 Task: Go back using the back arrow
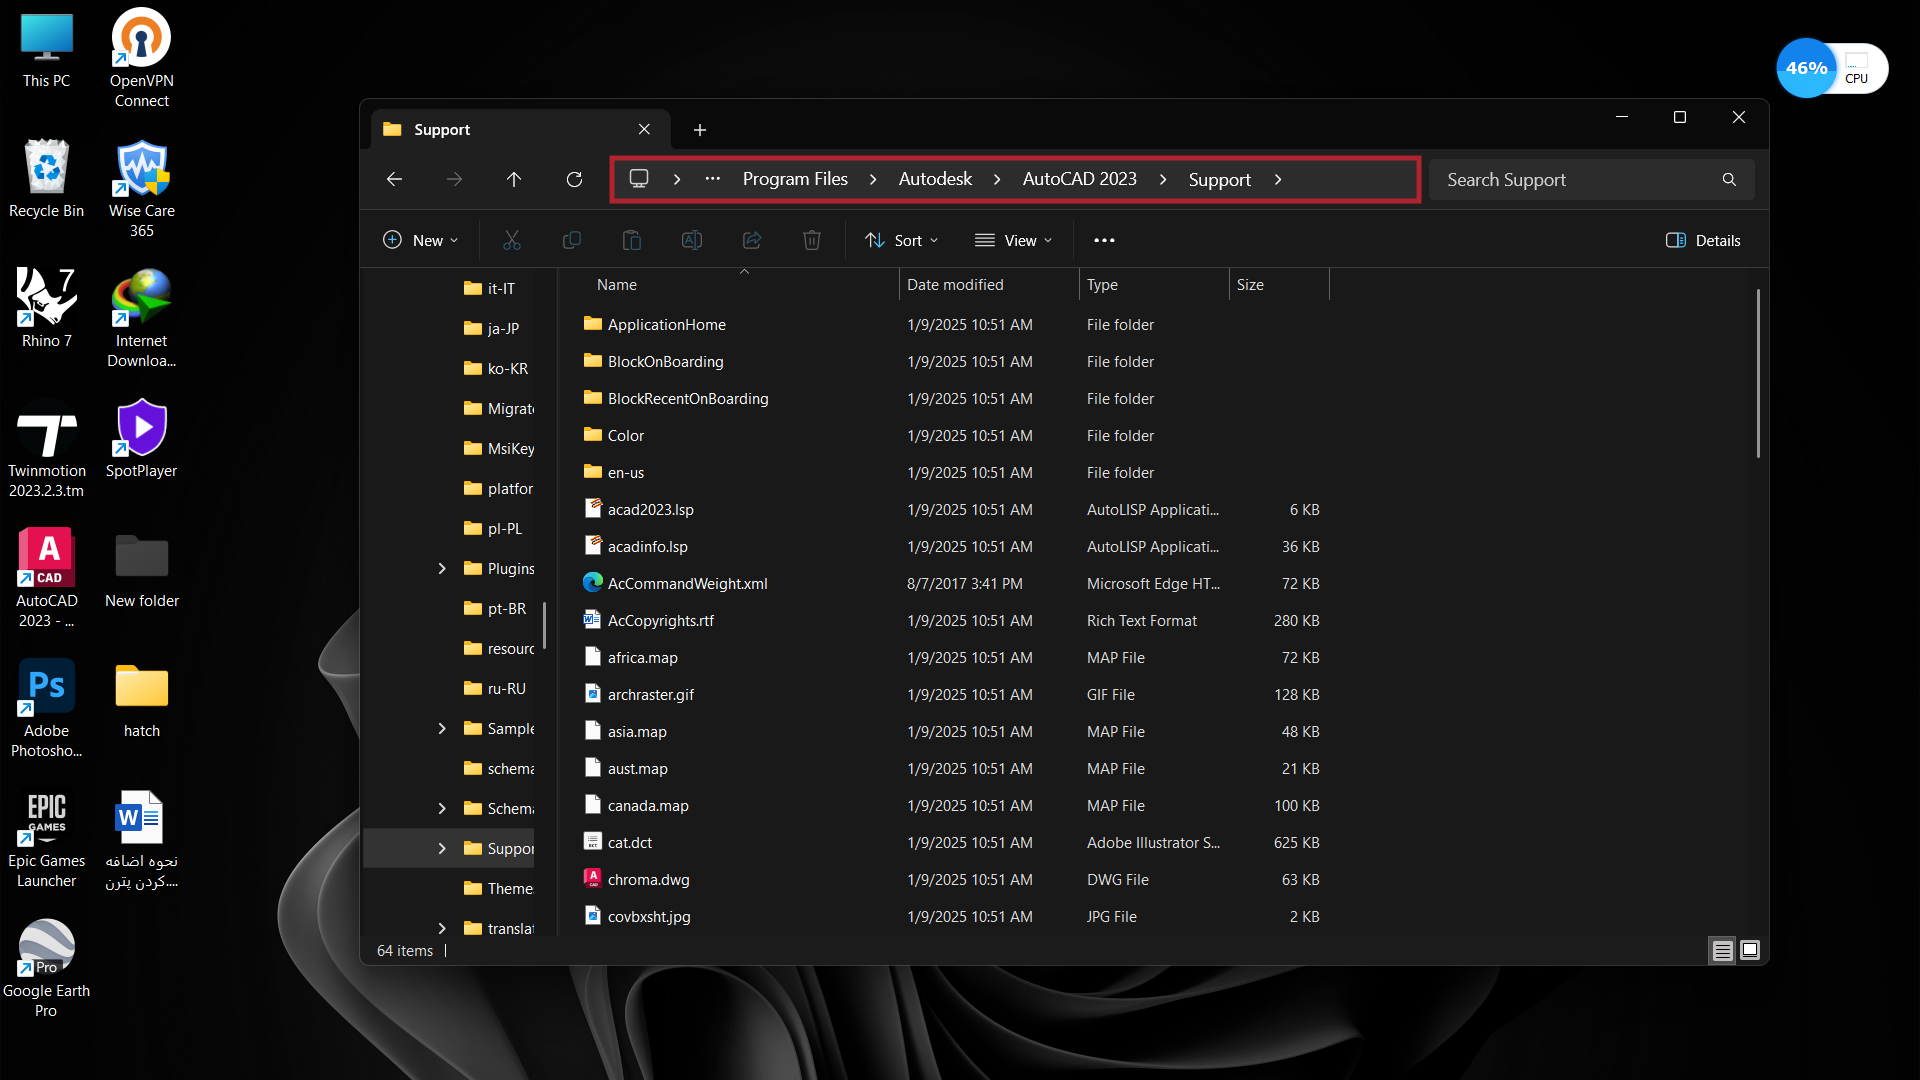coord(394,179)
